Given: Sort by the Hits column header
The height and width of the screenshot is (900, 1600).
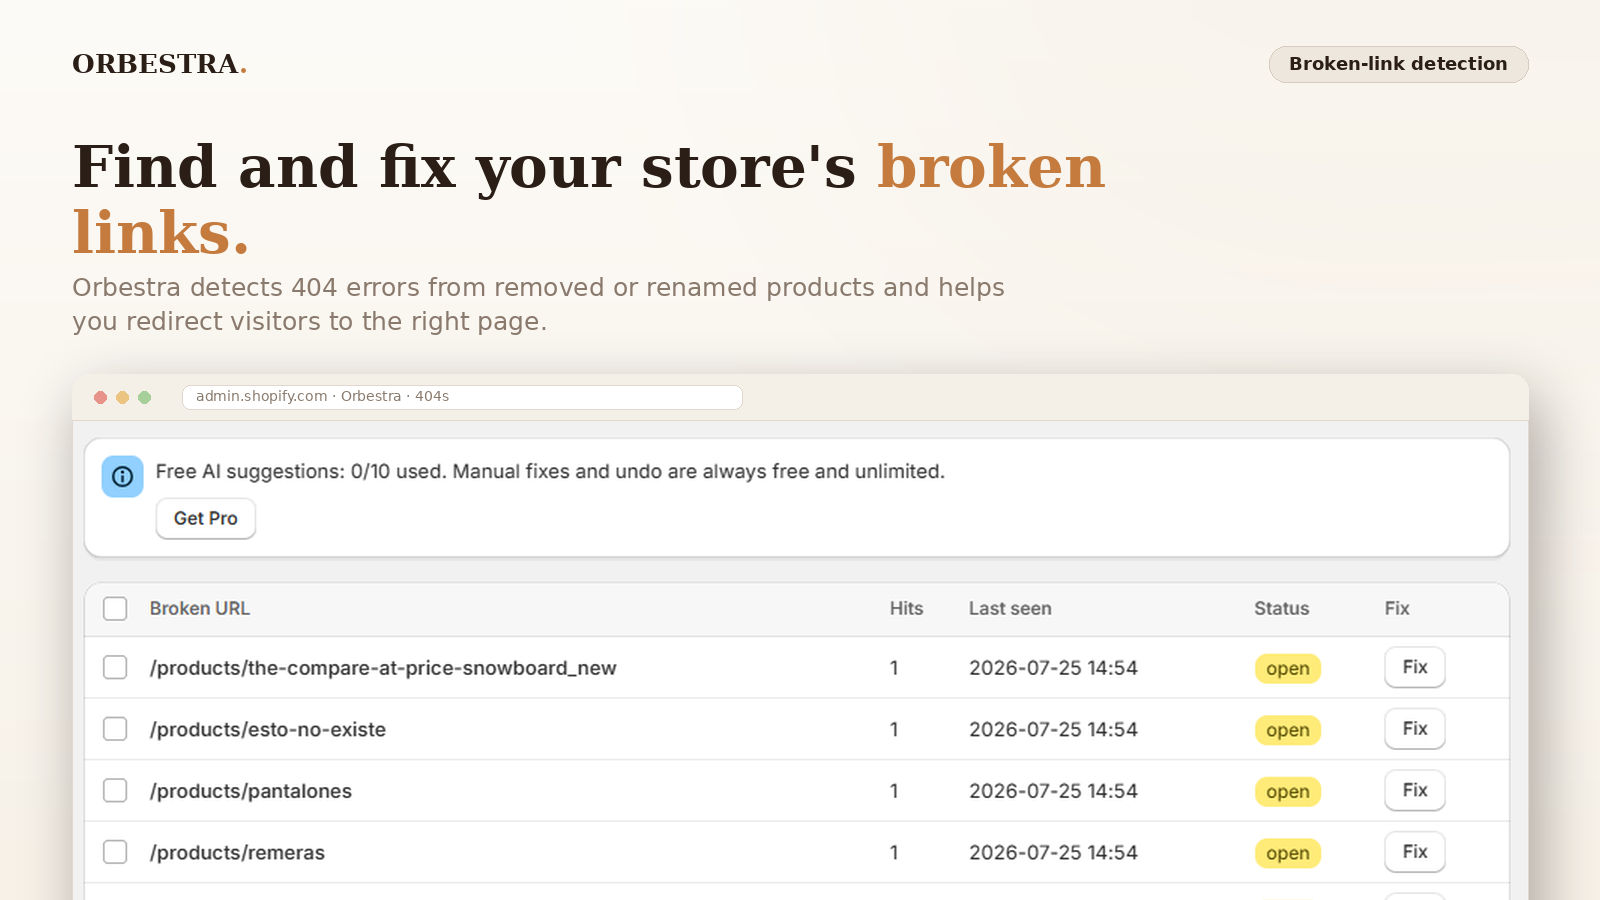Looking at the screenshot, I should pos(906,608).
